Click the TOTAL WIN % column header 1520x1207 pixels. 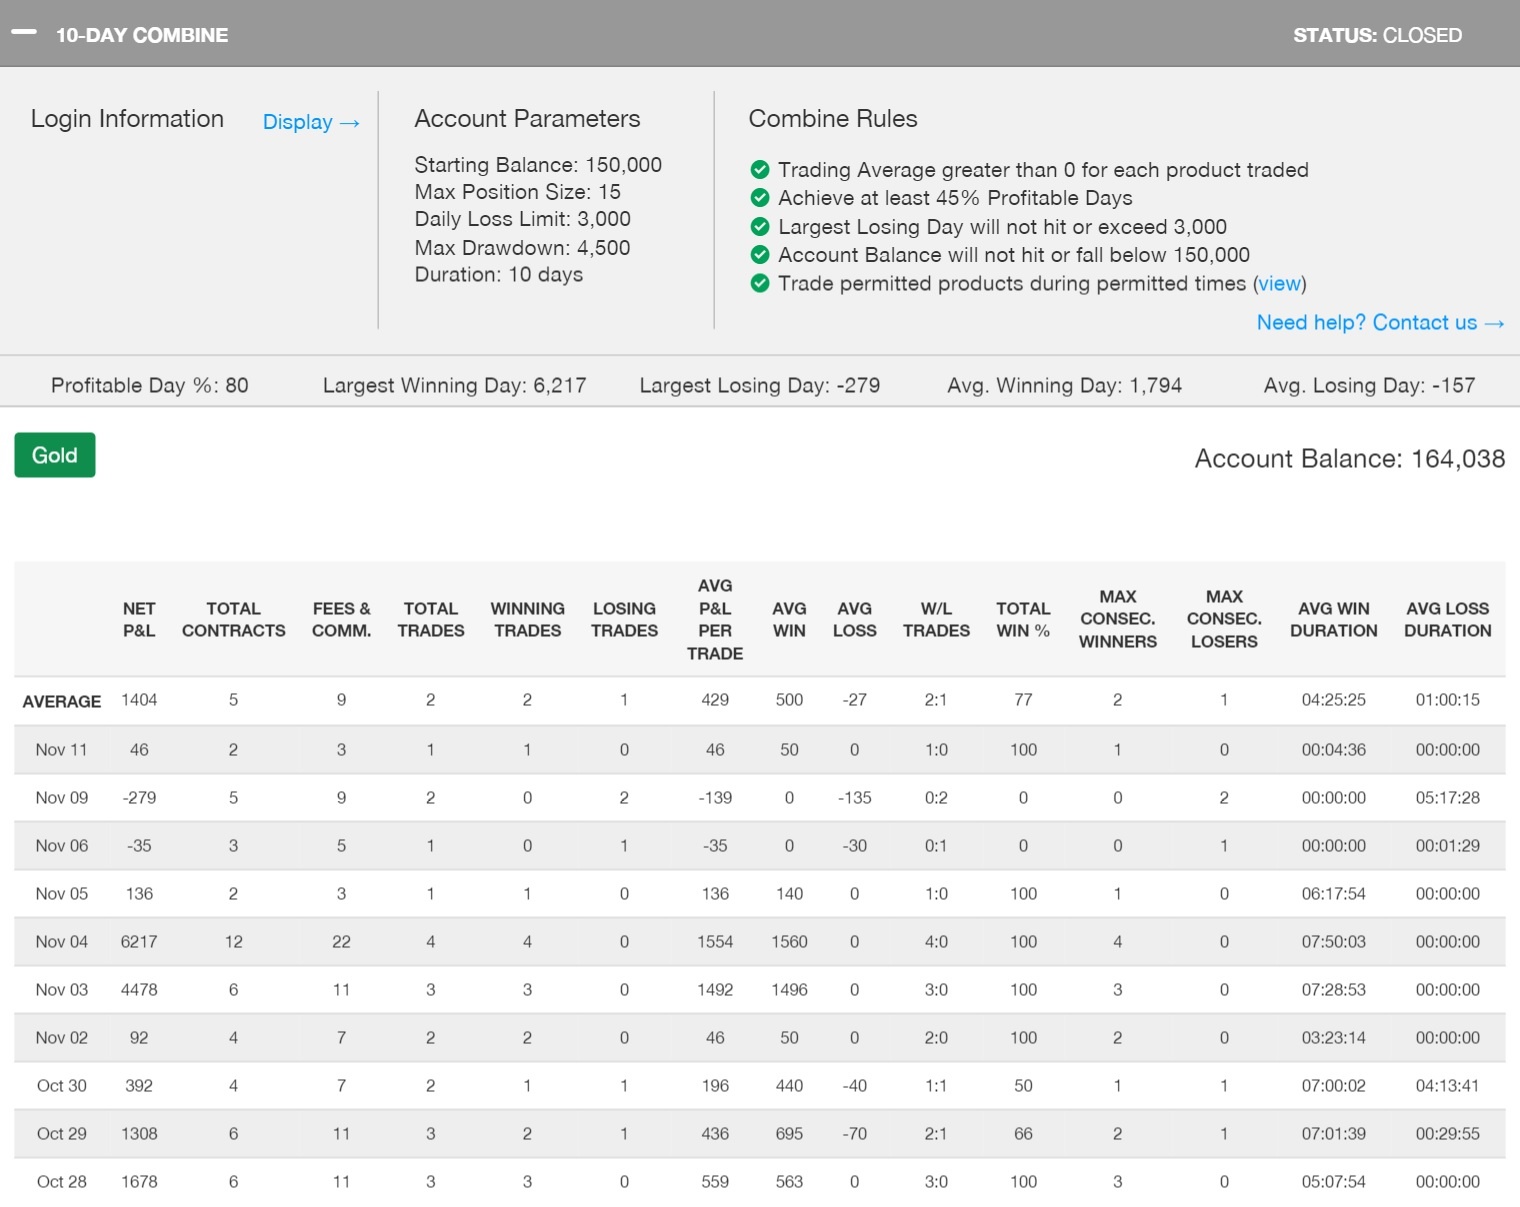click(1023, 620)
